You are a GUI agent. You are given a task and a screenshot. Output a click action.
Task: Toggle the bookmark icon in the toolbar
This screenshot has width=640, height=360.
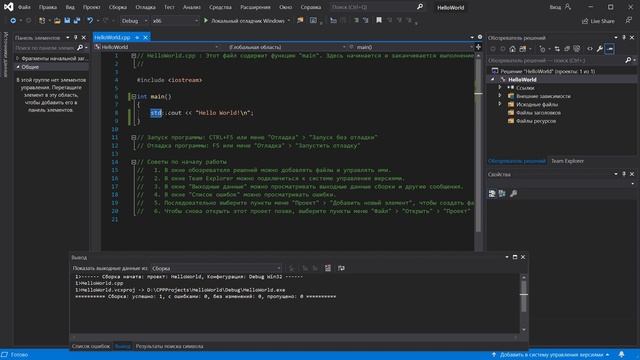tap(379, 20)
